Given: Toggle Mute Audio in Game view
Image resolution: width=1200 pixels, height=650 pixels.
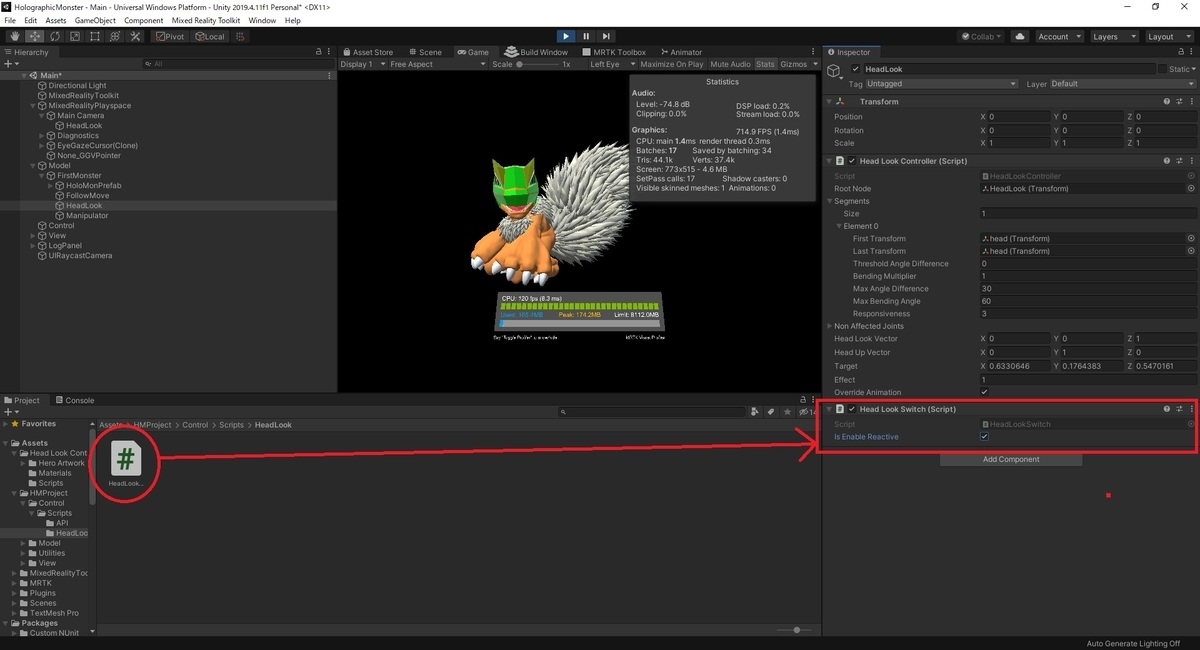Looking at the screenshot, I should (x=730, y=64).
